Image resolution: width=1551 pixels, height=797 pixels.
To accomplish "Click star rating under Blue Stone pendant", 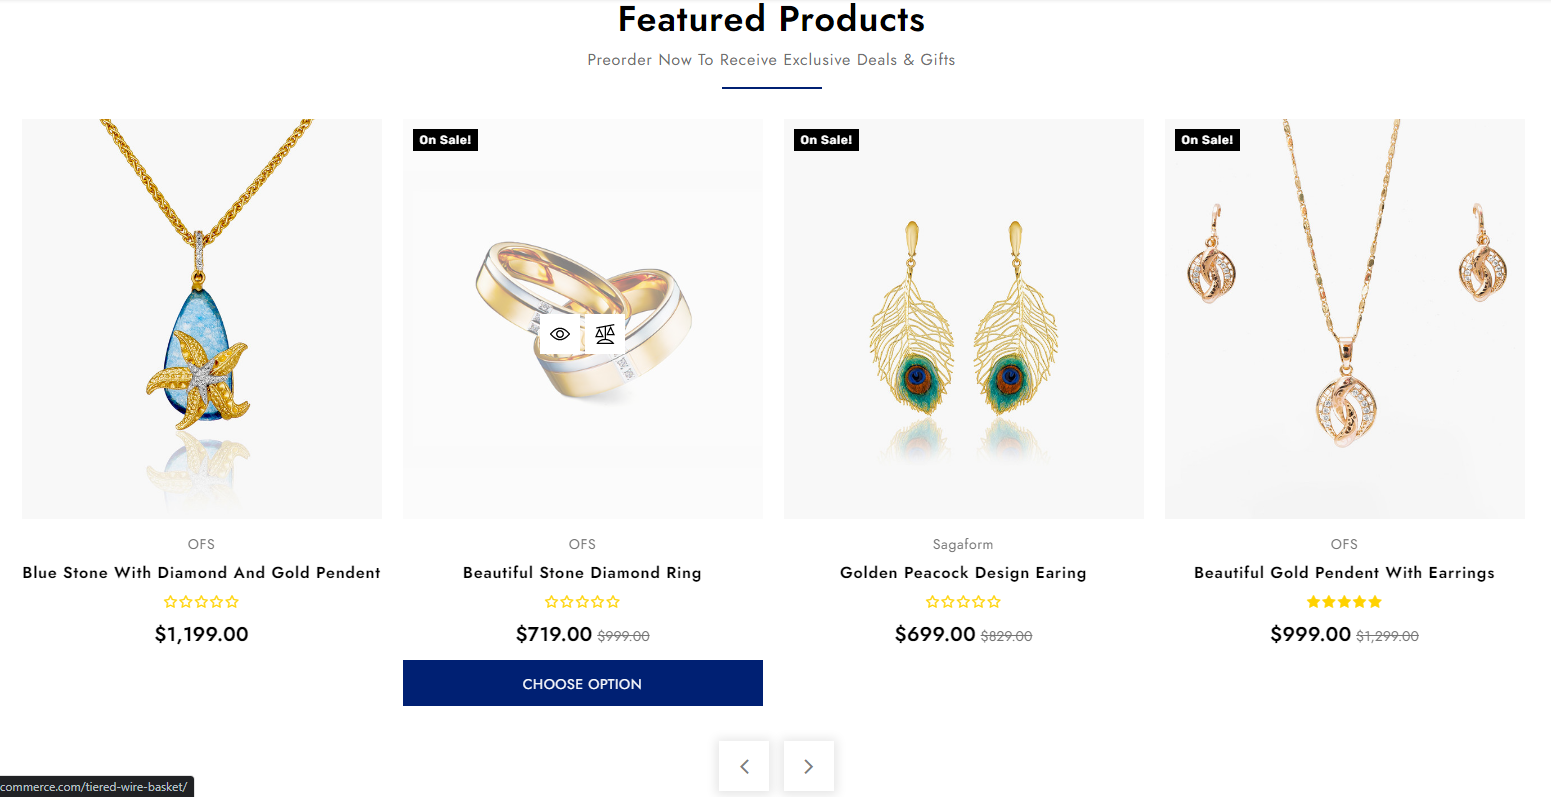I will click(201, 602).
